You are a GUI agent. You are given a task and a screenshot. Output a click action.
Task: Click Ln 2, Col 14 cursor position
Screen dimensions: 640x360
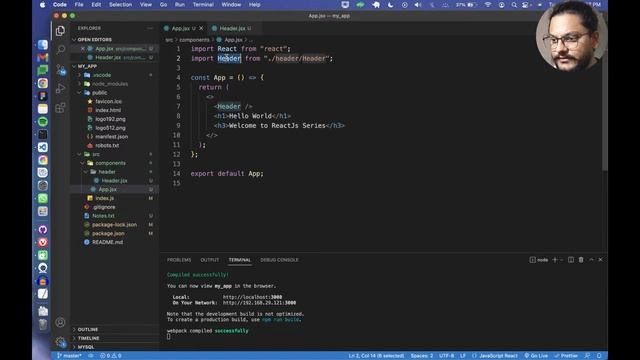click(x=376, y=356)
